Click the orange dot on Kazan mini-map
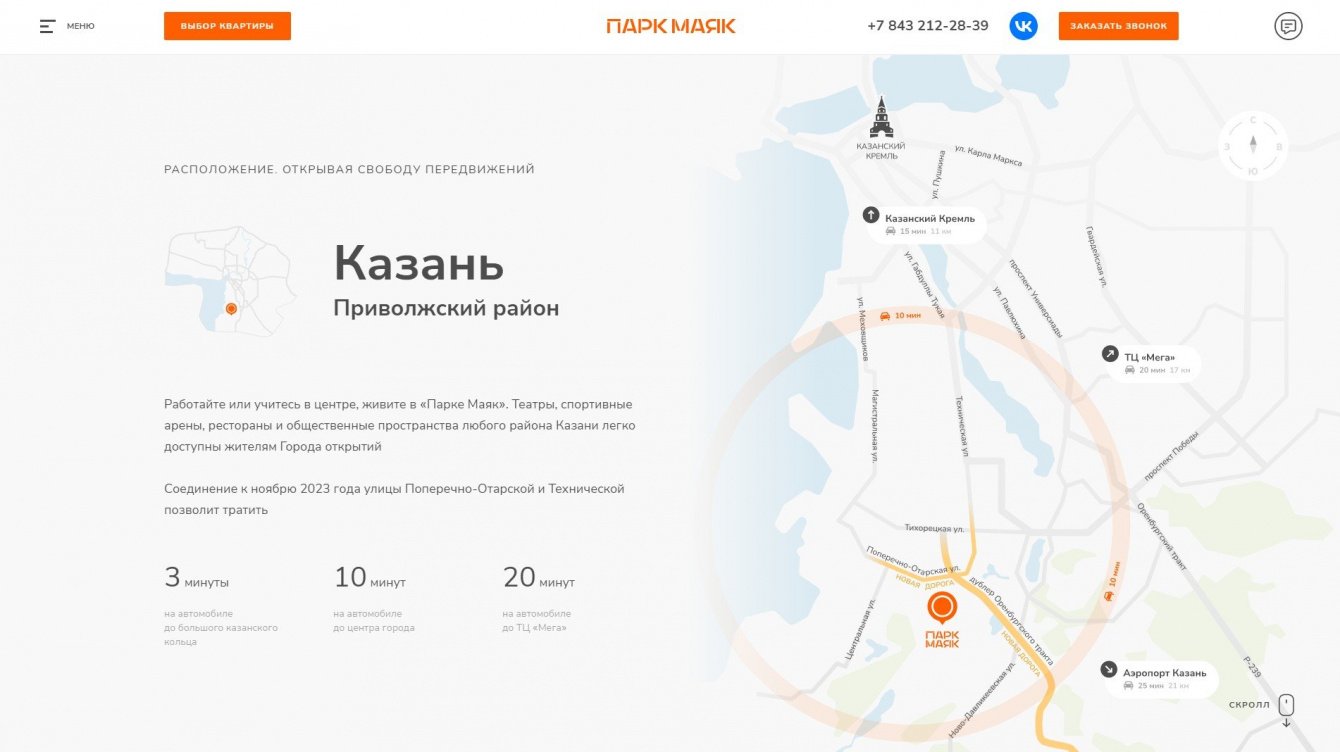 coord(231,309)
